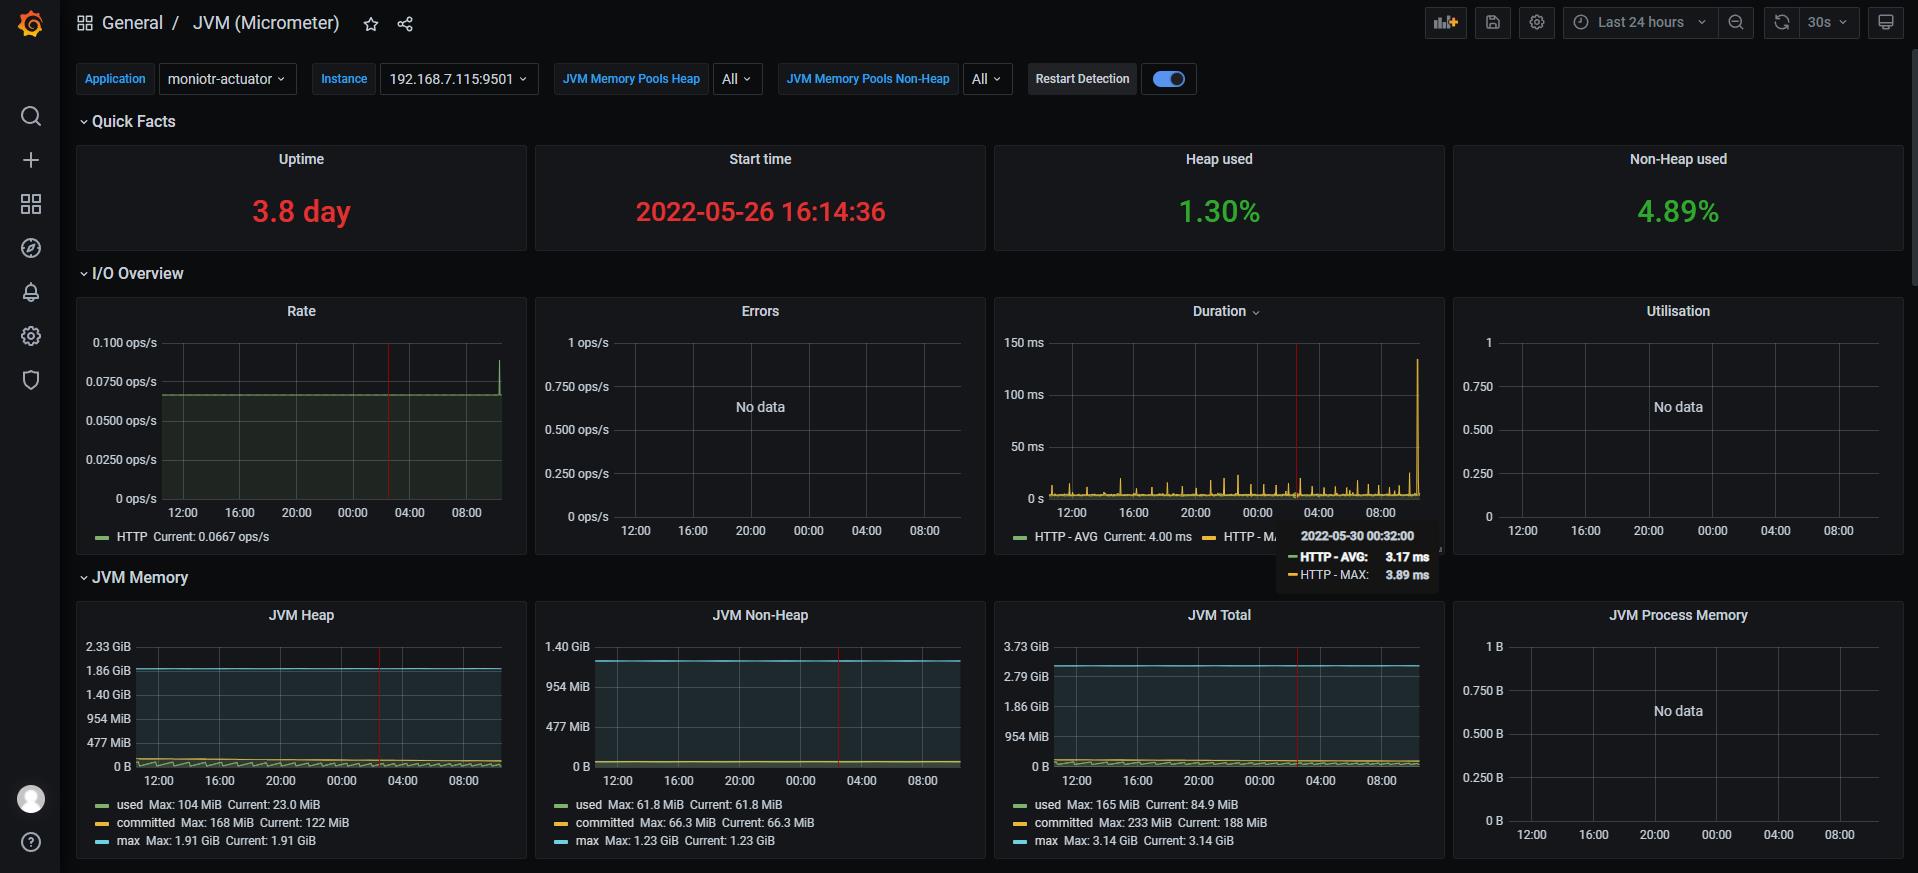Viewport: 1918px width, 873px height.
Task: Cycle view mode with monitor icon
Action: click(1886, 22)
